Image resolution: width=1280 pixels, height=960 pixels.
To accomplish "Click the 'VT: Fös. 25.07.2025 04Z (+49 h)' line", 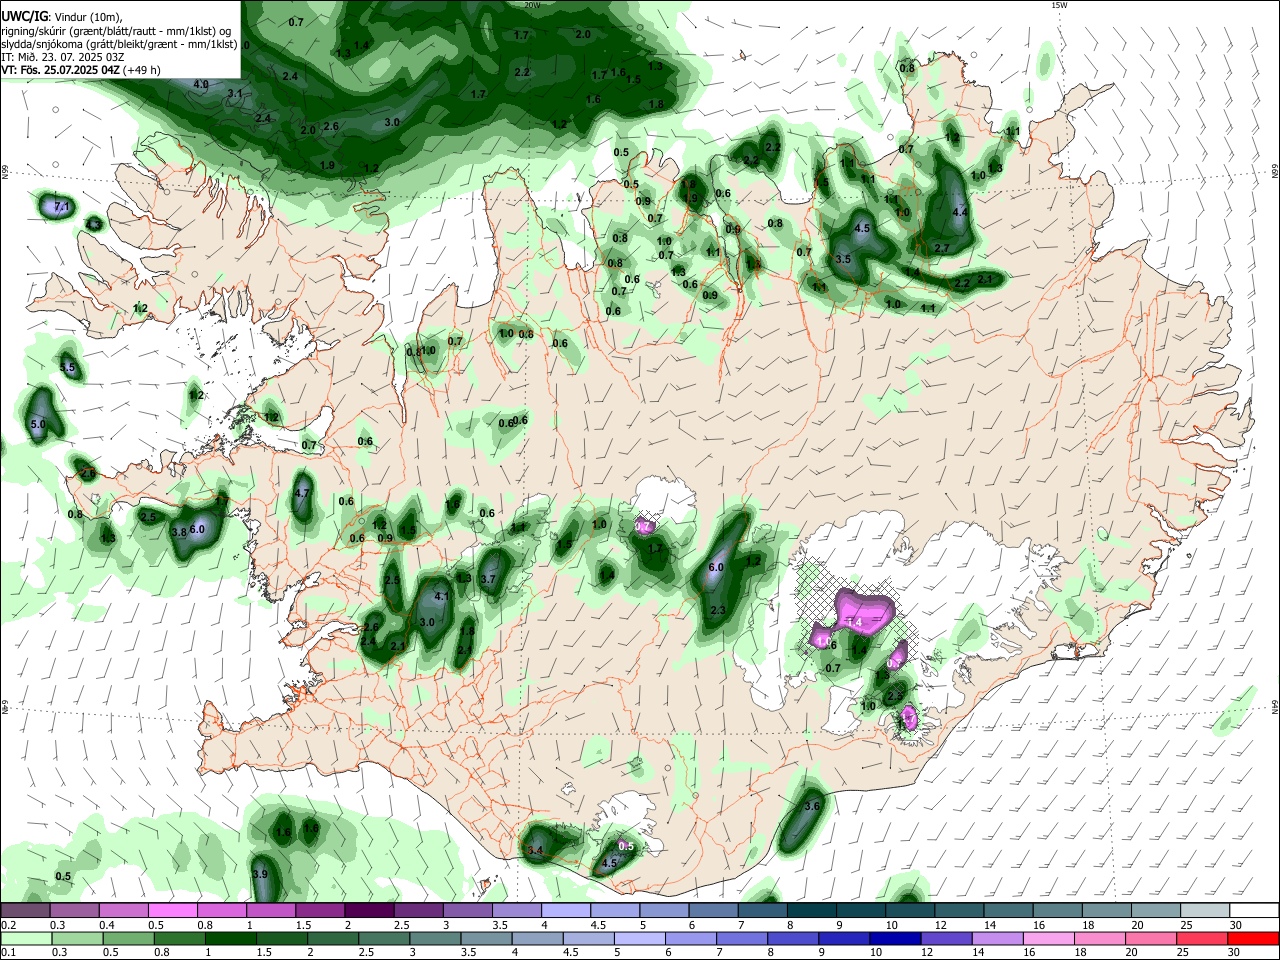I will [x=81, y=70].
